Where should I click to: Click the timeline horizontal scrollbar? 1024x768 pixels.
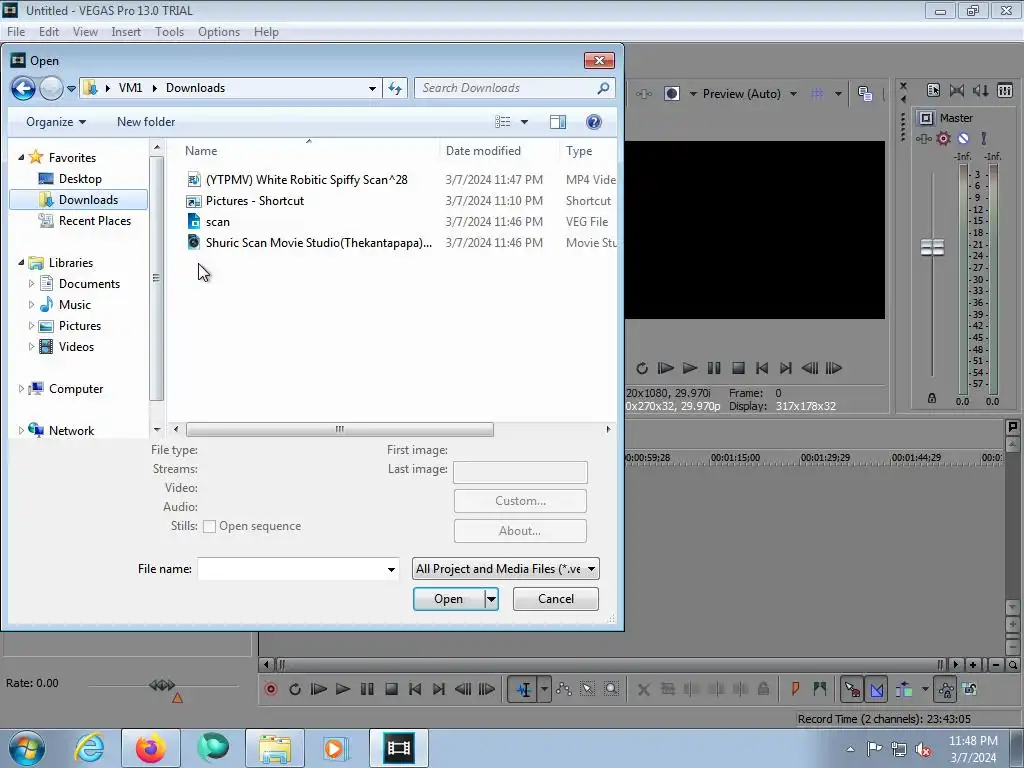click(x=610, y=665)
